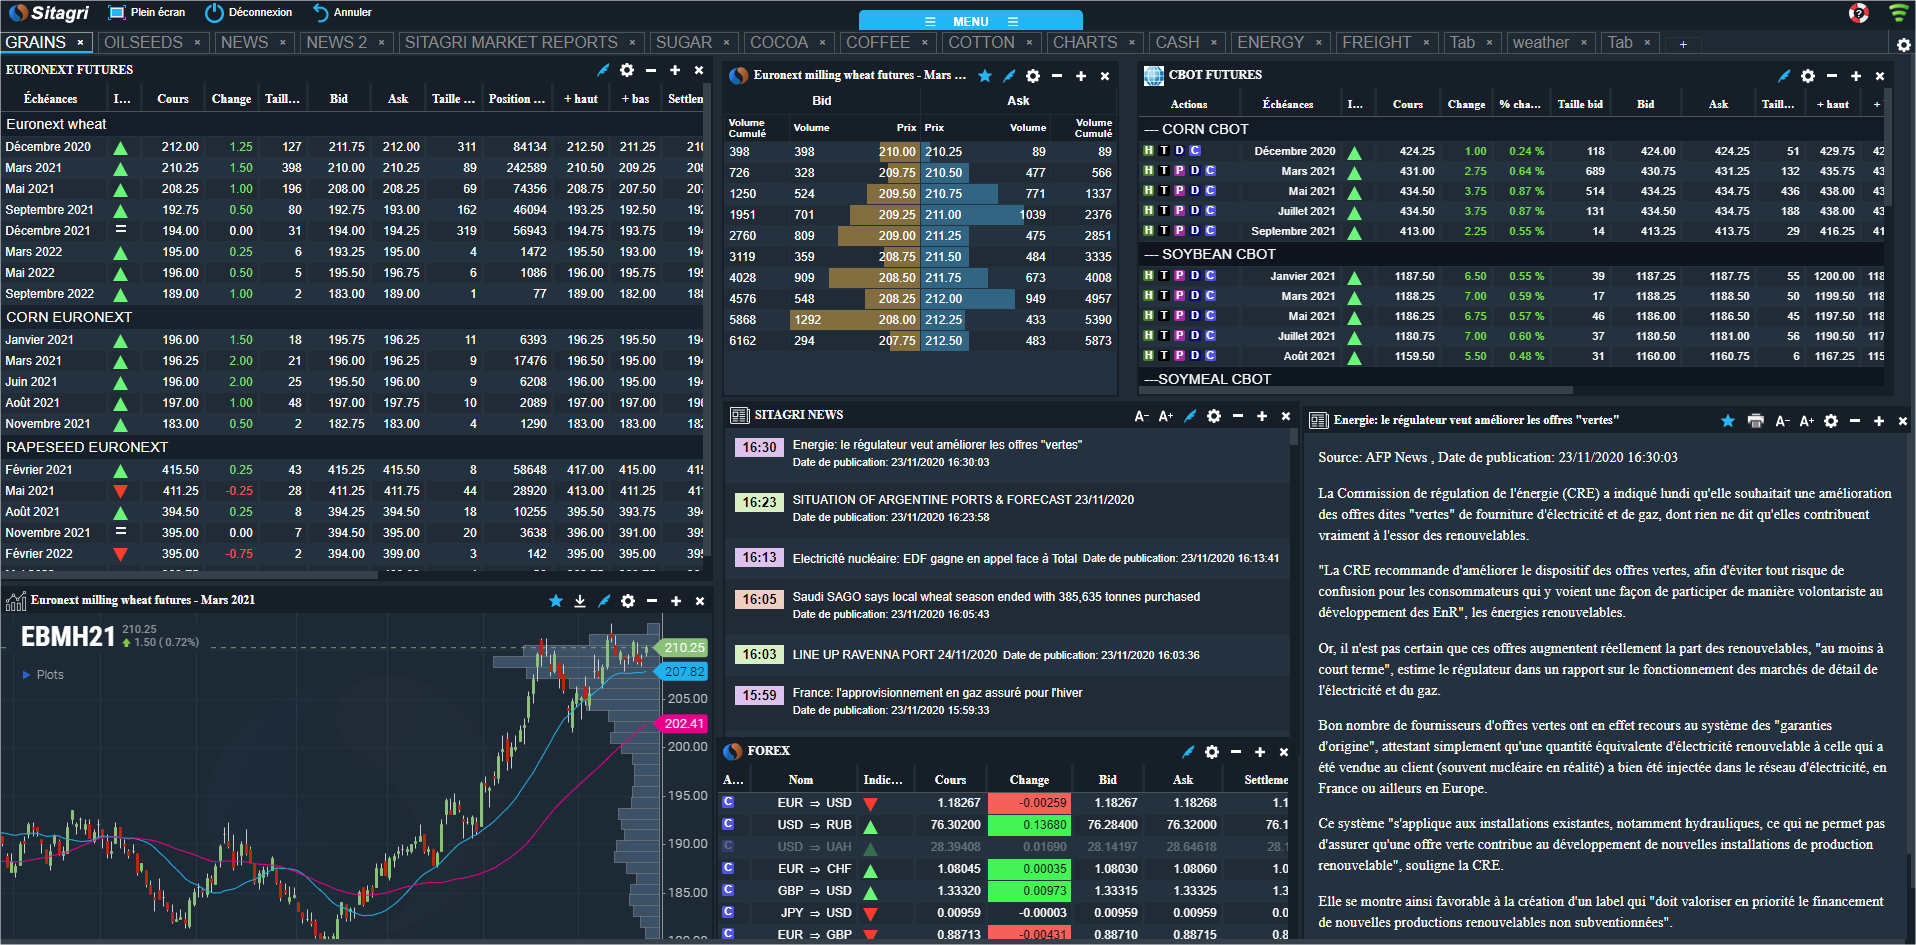
Task: Increase font size in the article reader panel
Action: tap(1806, 421)
